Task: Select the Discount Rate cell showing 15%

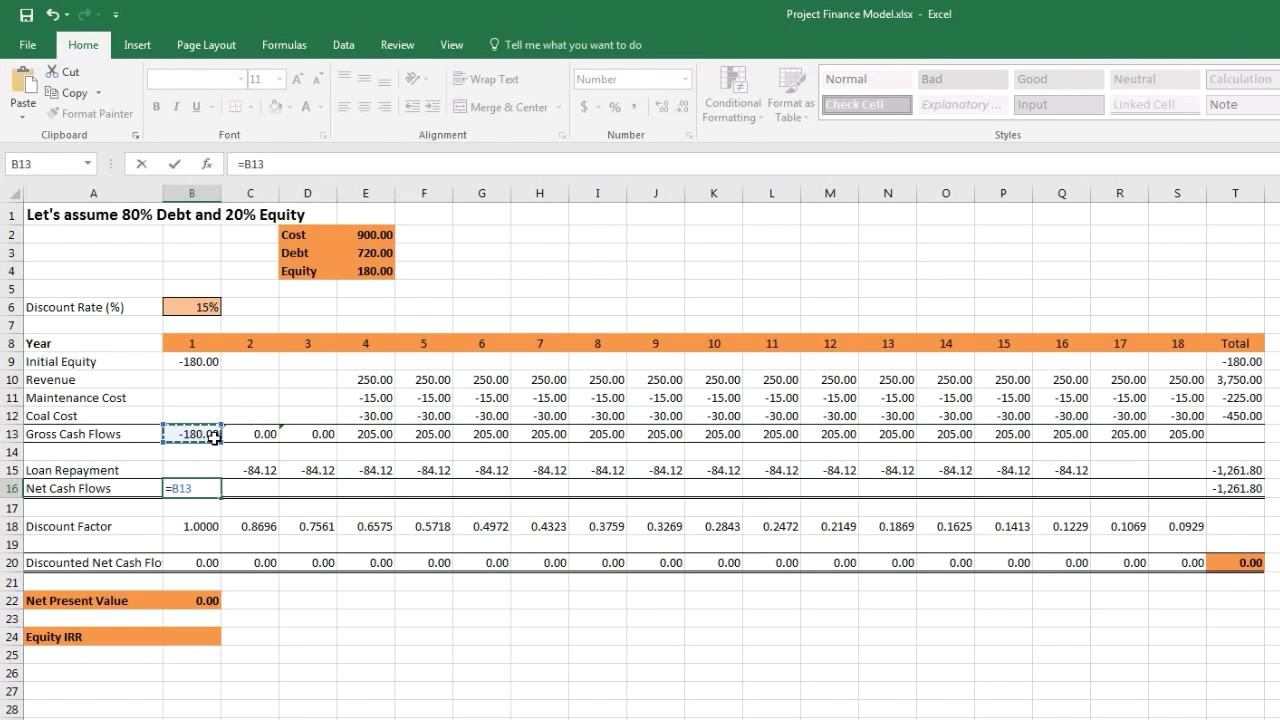Action: pyautogui.click(x=192, y=307)
